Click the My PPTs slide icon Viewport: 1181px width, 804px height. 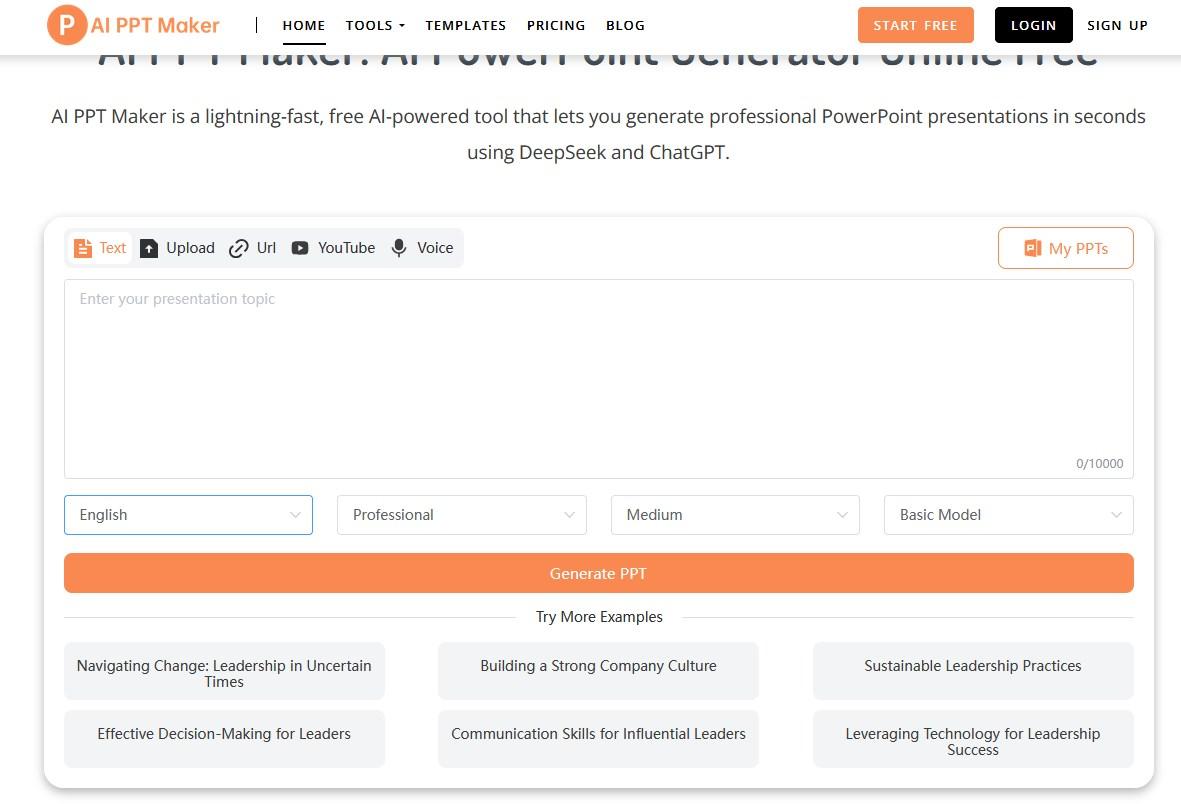point(1032,248)
